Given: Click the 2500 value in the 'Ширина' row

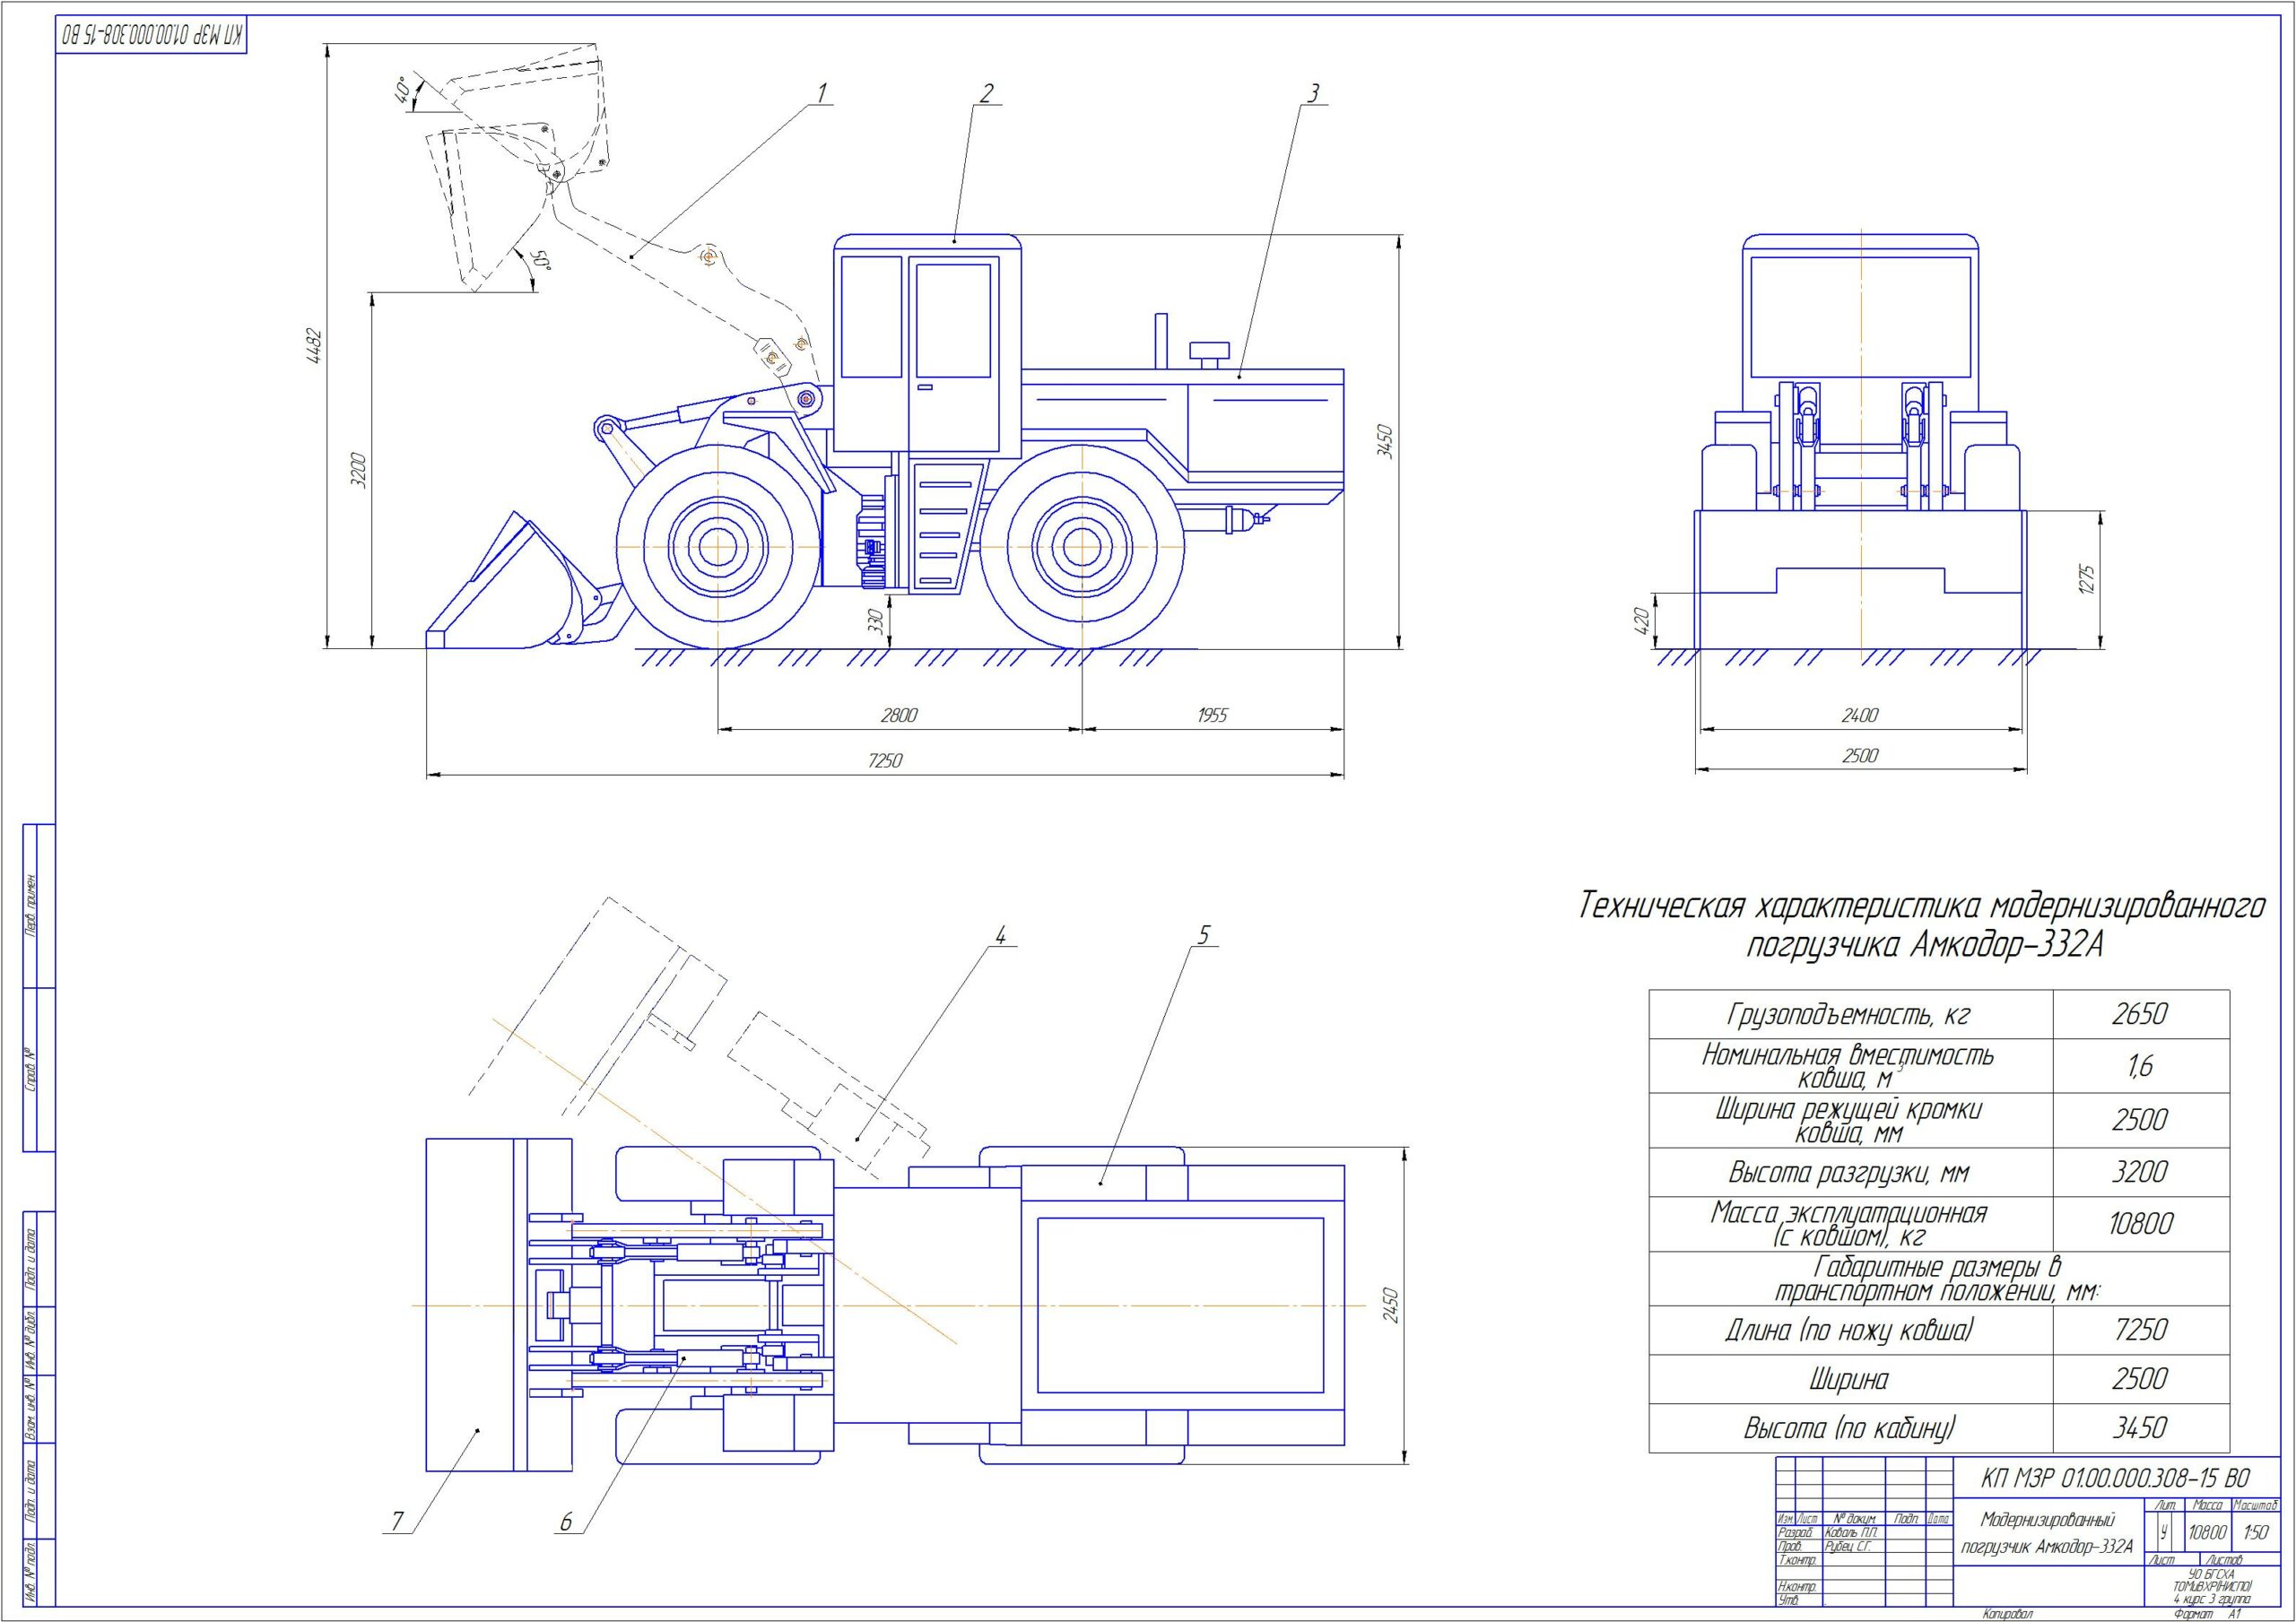Looking at the screenshot, I should click(2140, 1379).
